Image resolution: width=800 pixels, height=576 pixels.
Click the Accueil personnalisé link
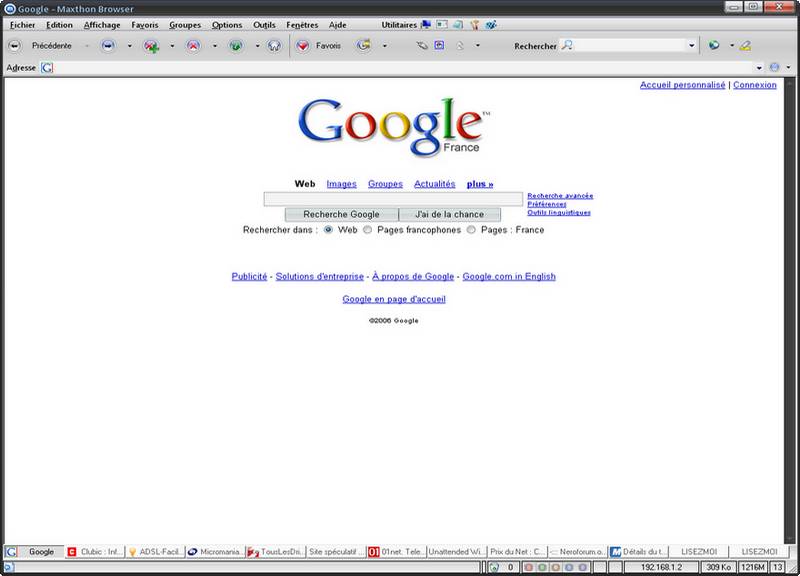pyautogui.click(x=683, y=85)
